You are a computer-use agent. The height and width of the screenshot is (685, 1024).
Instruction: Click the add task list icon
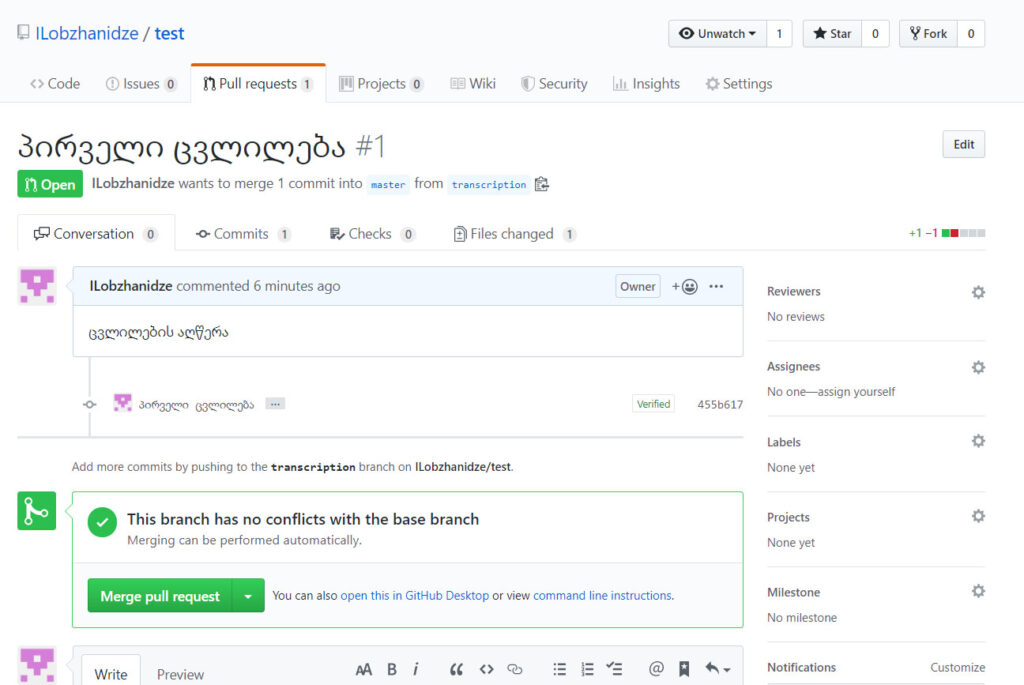[x=615, y=669]
